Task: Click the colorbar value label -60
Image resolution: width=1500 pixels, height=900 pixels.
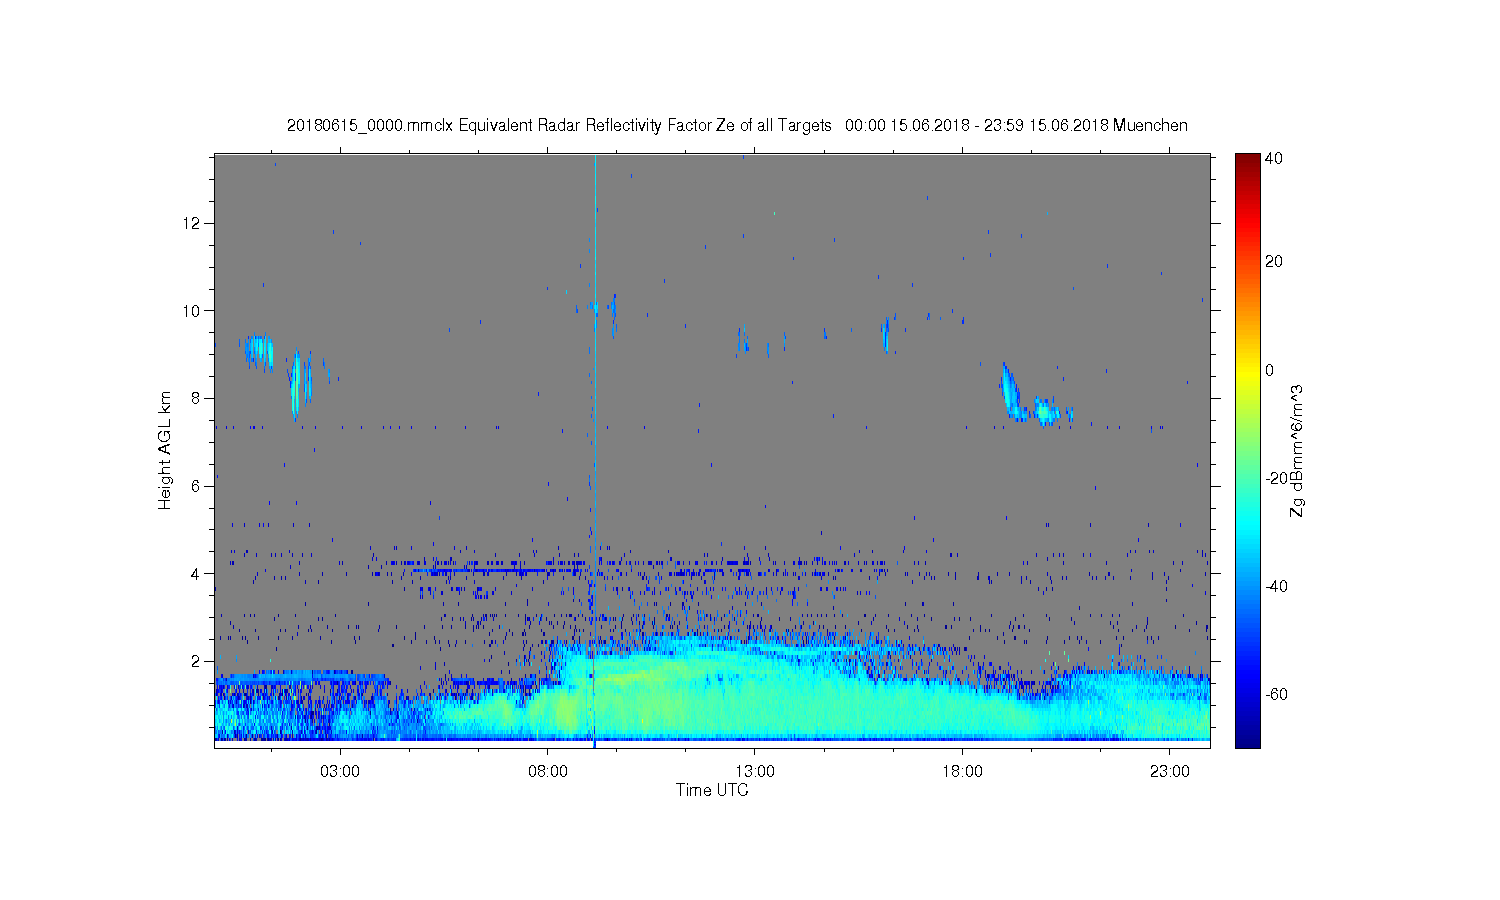Action: click(x=1277, y=694)
